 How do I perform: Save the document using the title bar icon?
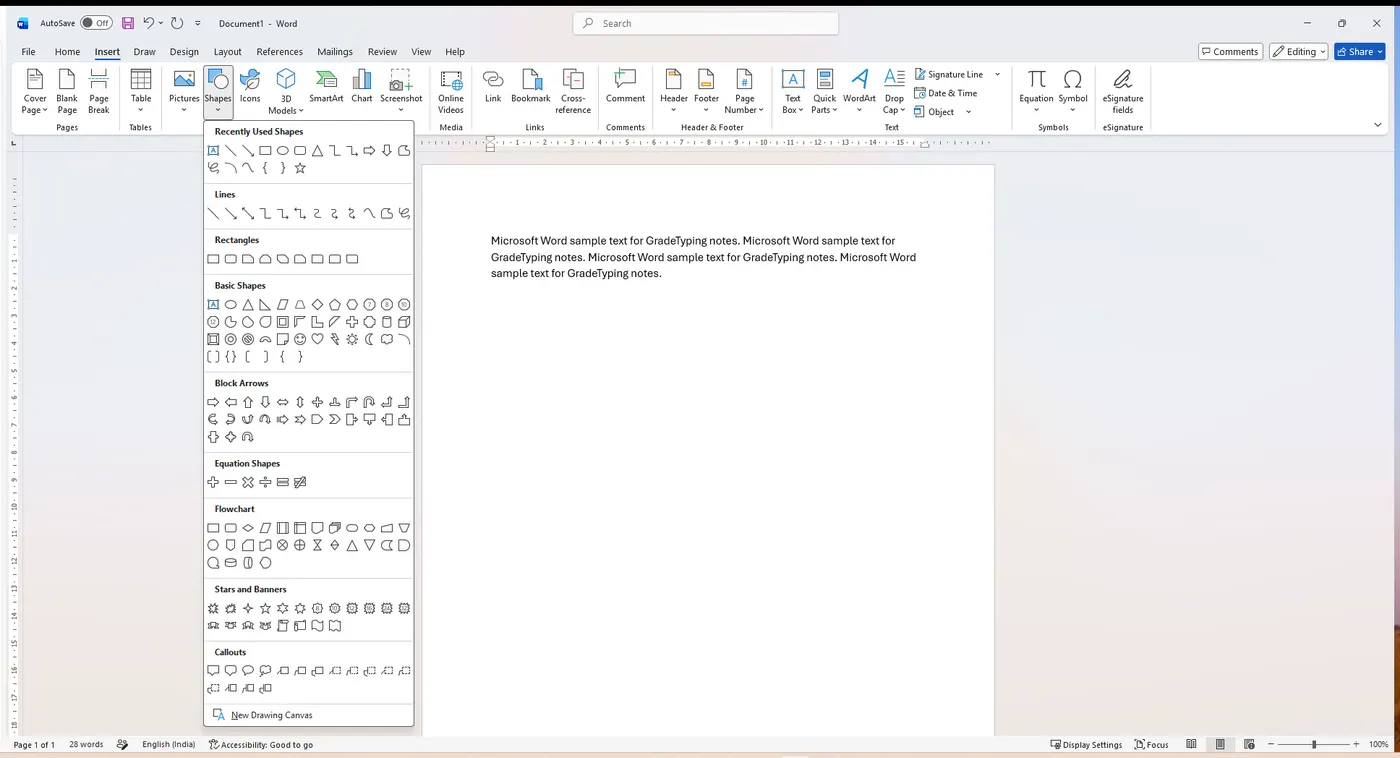pyautogui.click(x=128, y=23)
